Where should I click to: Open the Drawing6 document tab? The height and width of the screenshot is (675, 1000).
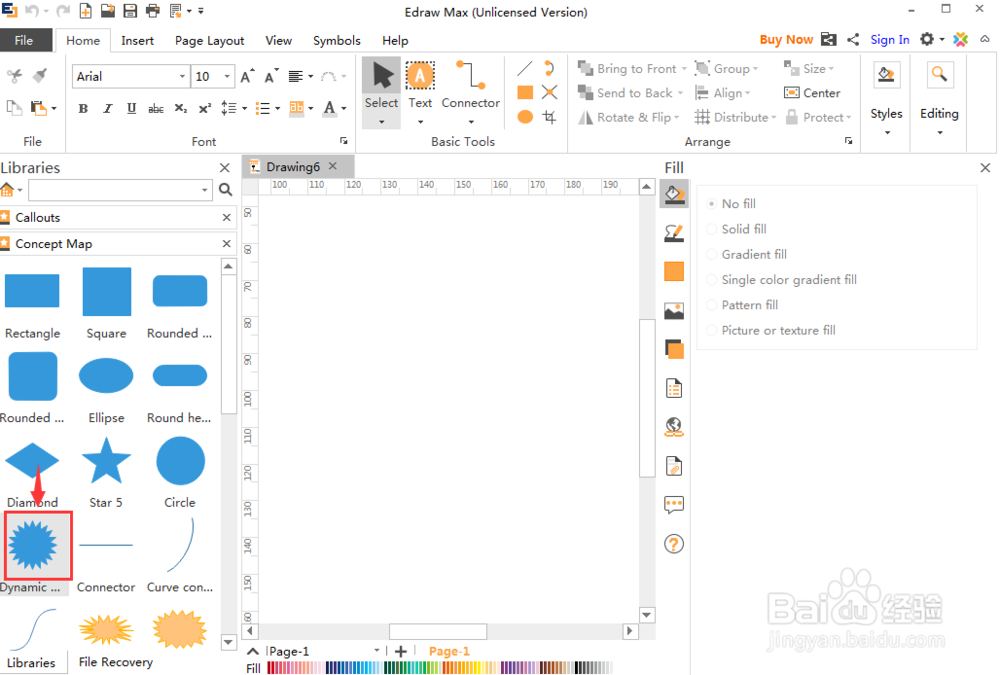[x=293, y=167]
